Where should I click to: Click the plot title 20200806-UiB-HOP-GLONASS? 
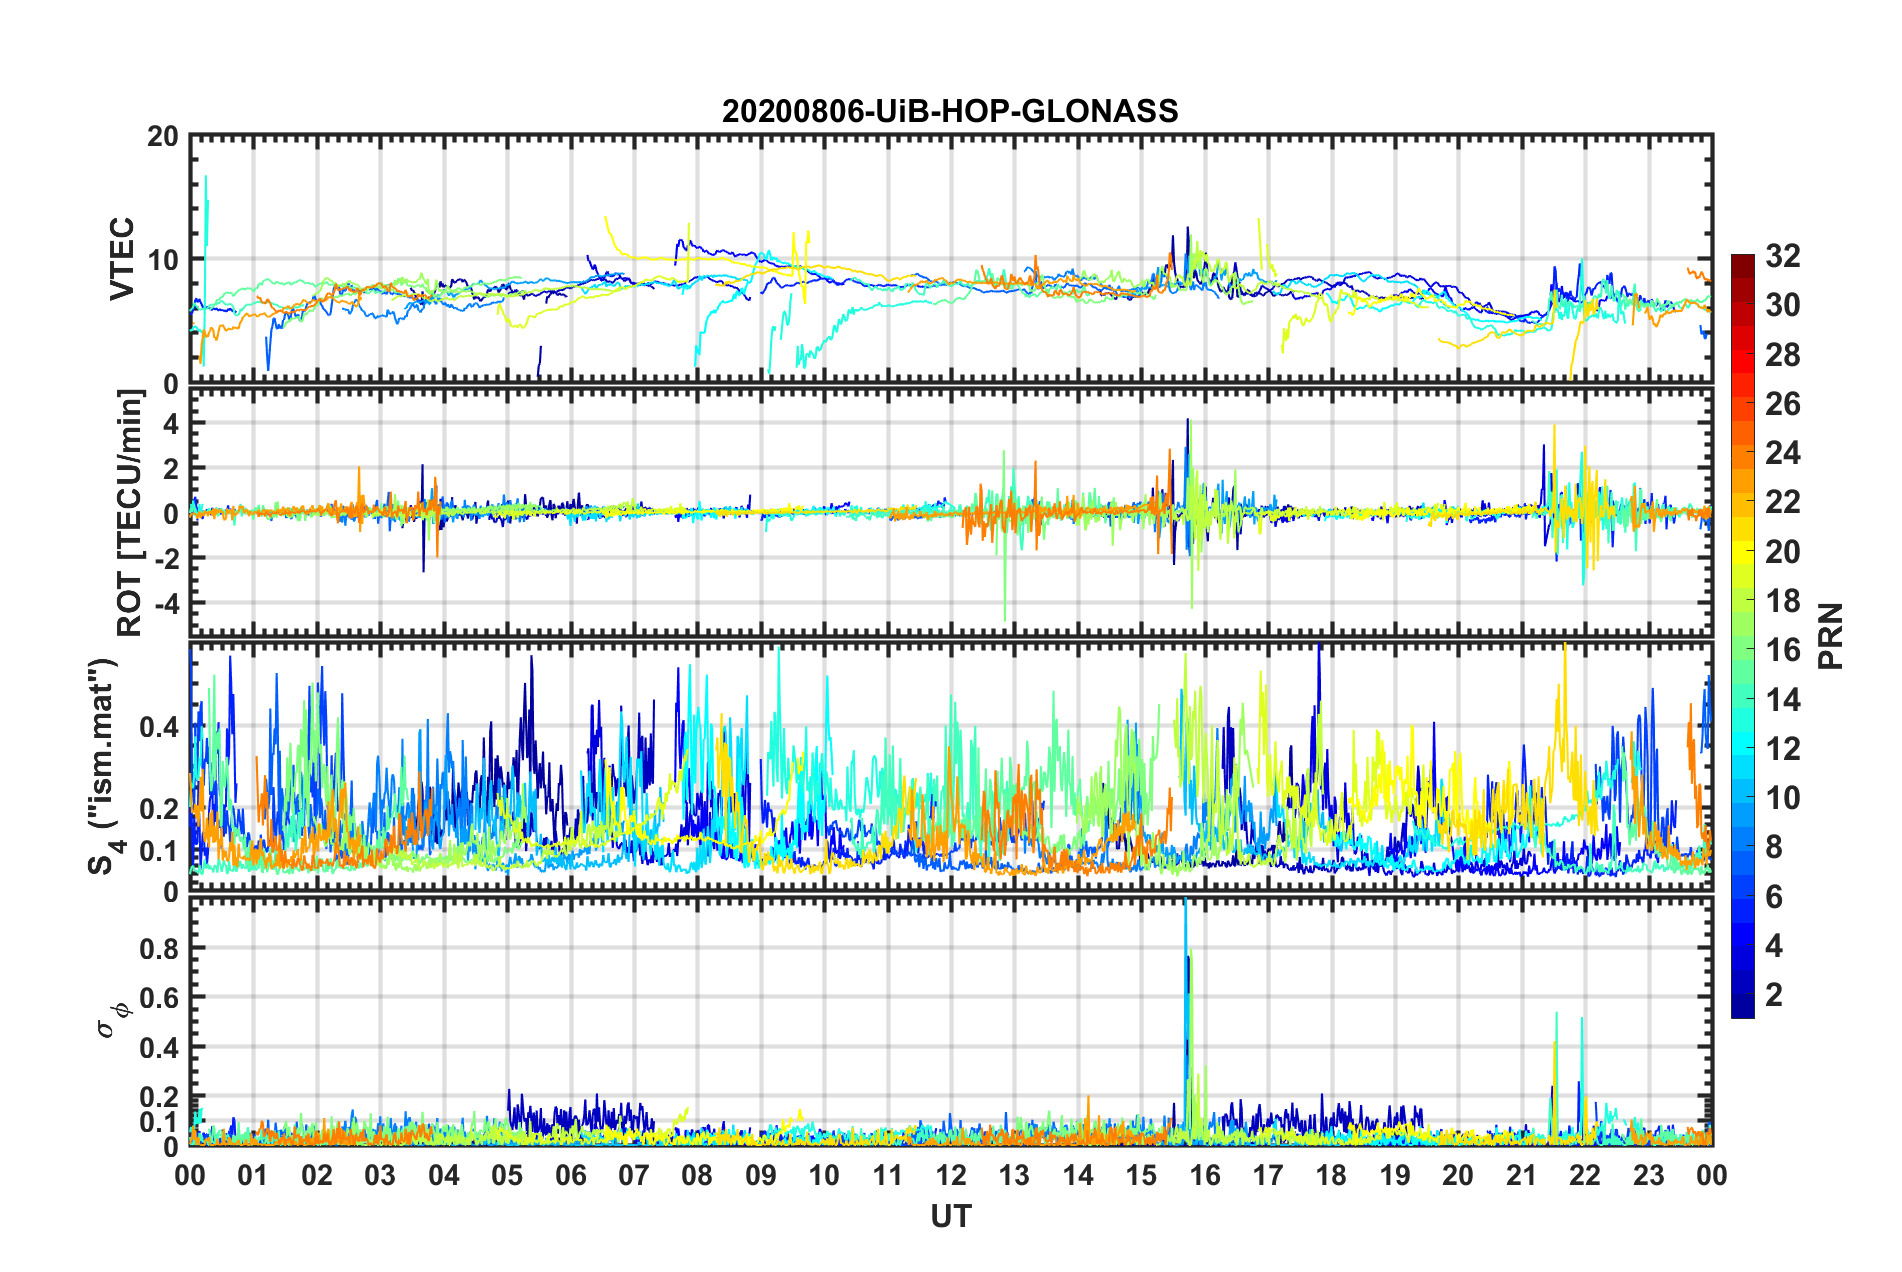point(950,111)
